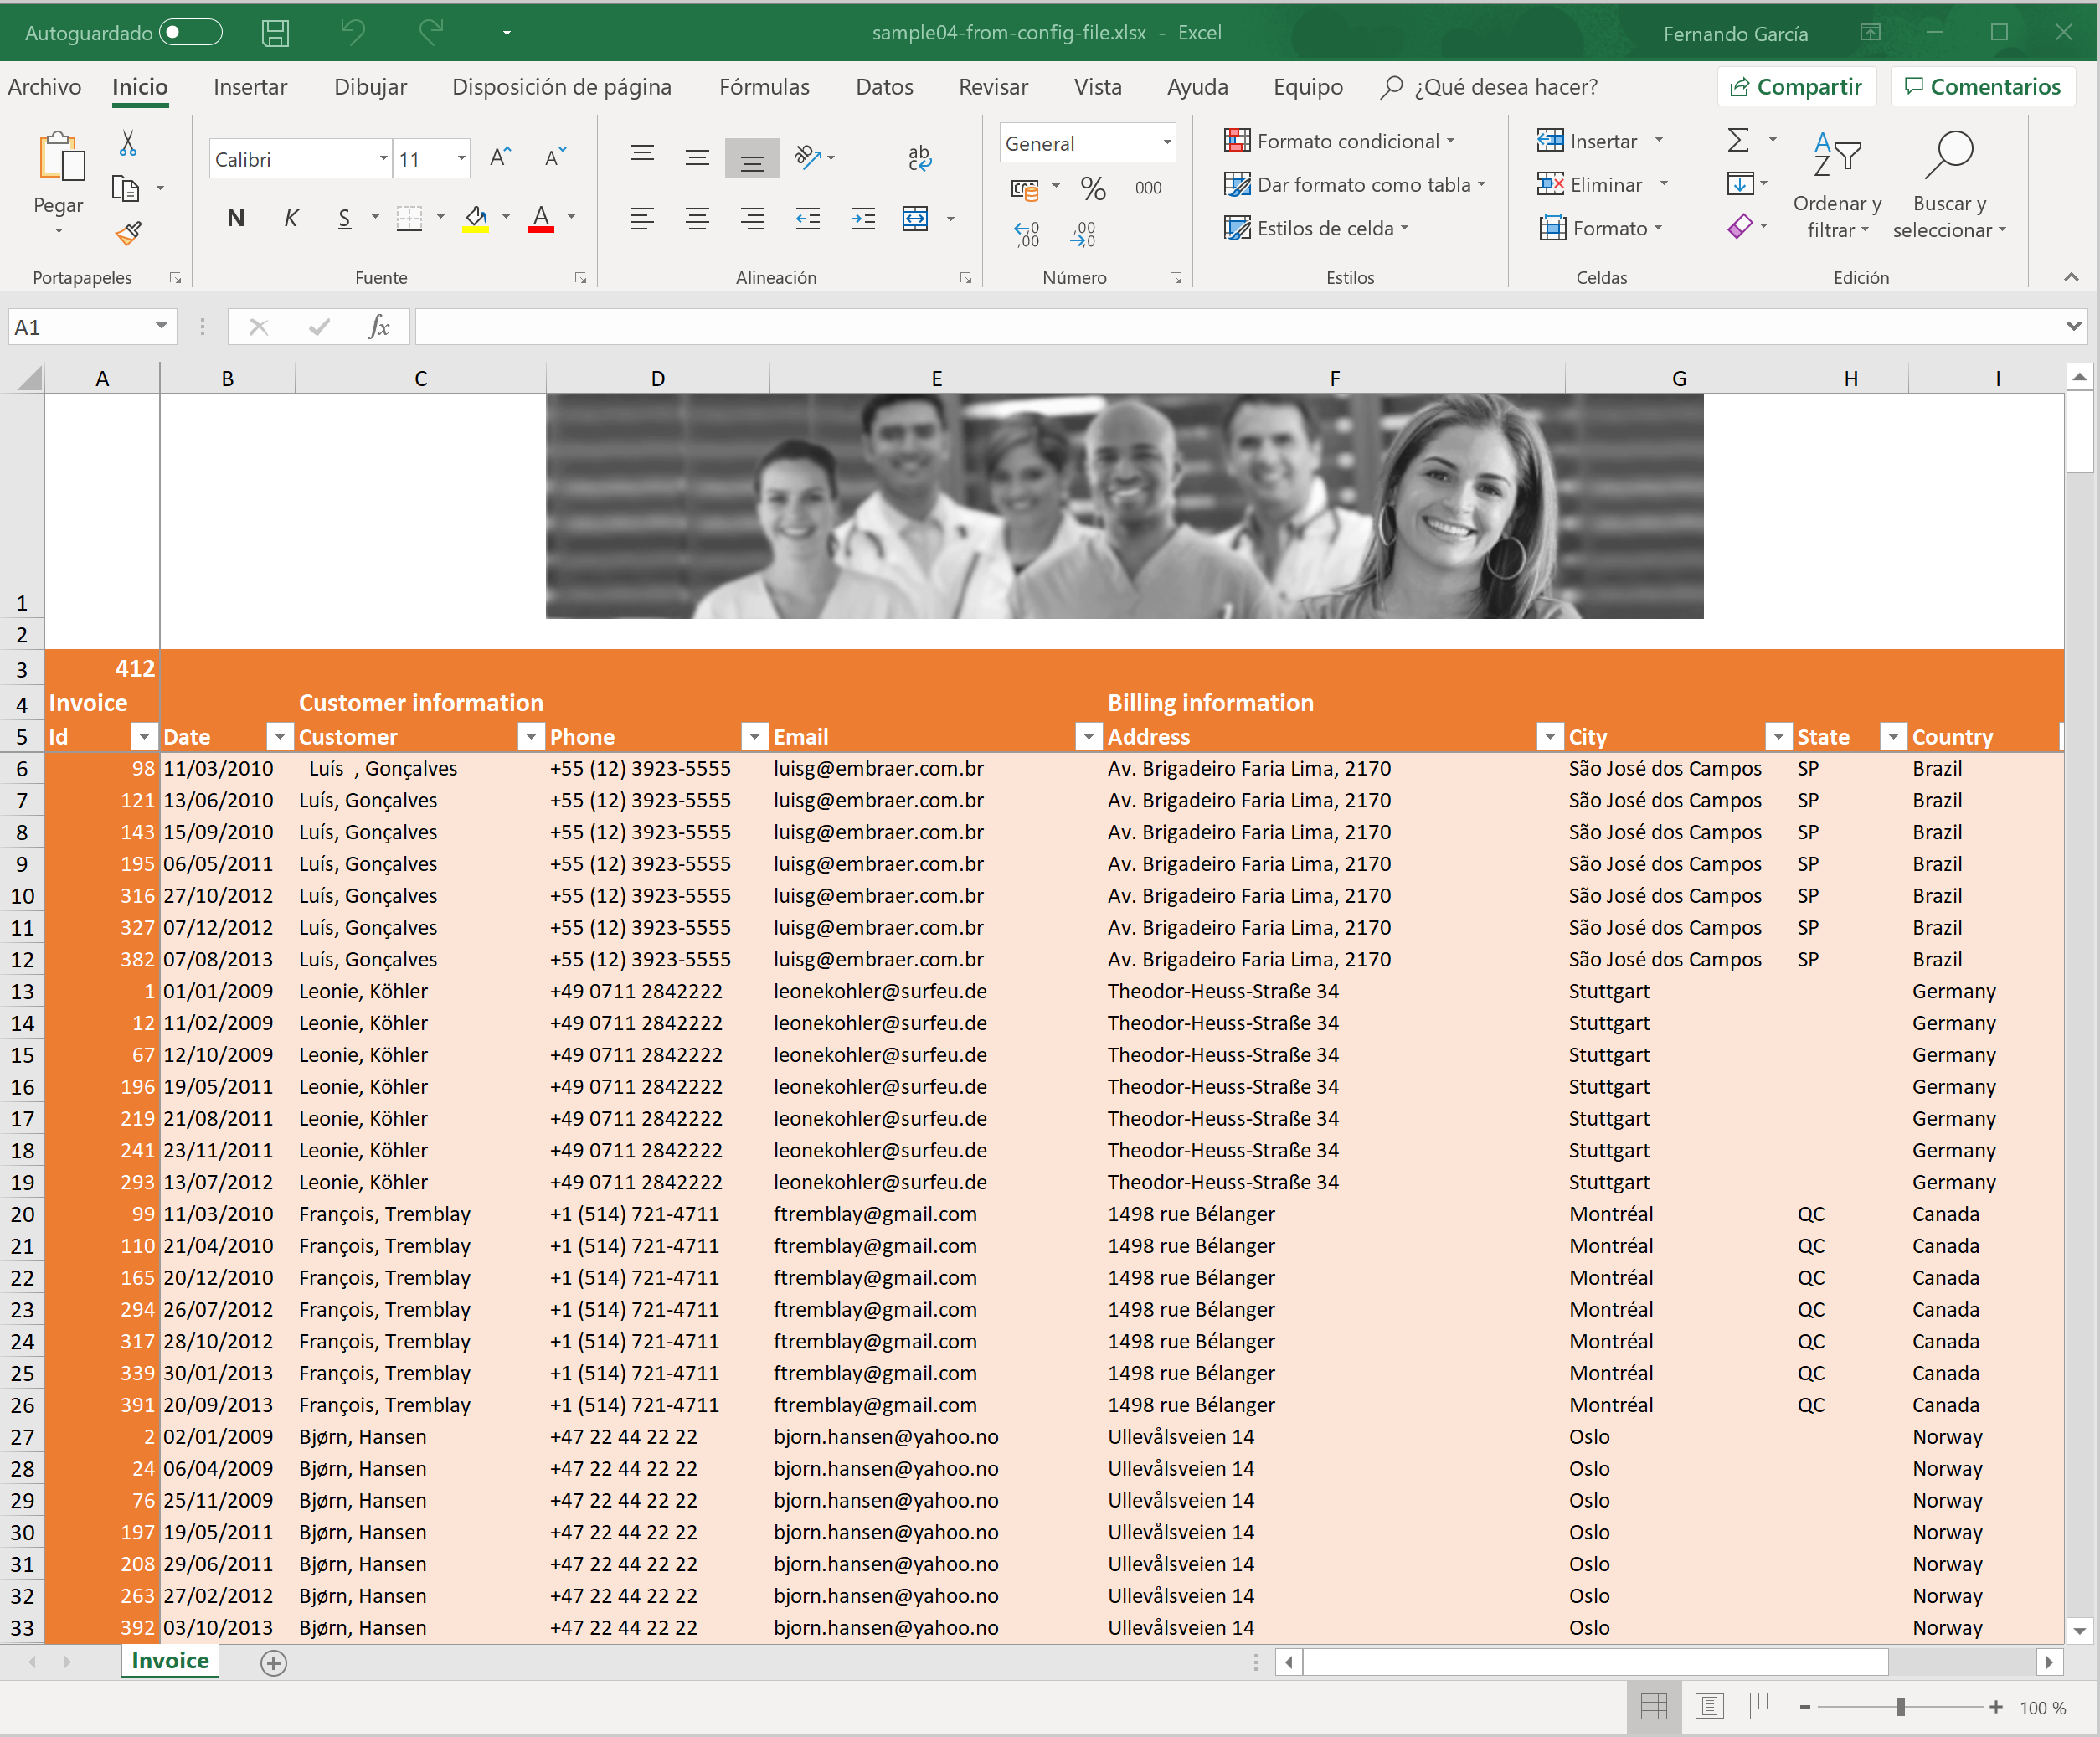This screenshot has width=2100, height=1737.
Task: Switch to the Datos ribbon tab
Action: [884, 87]
